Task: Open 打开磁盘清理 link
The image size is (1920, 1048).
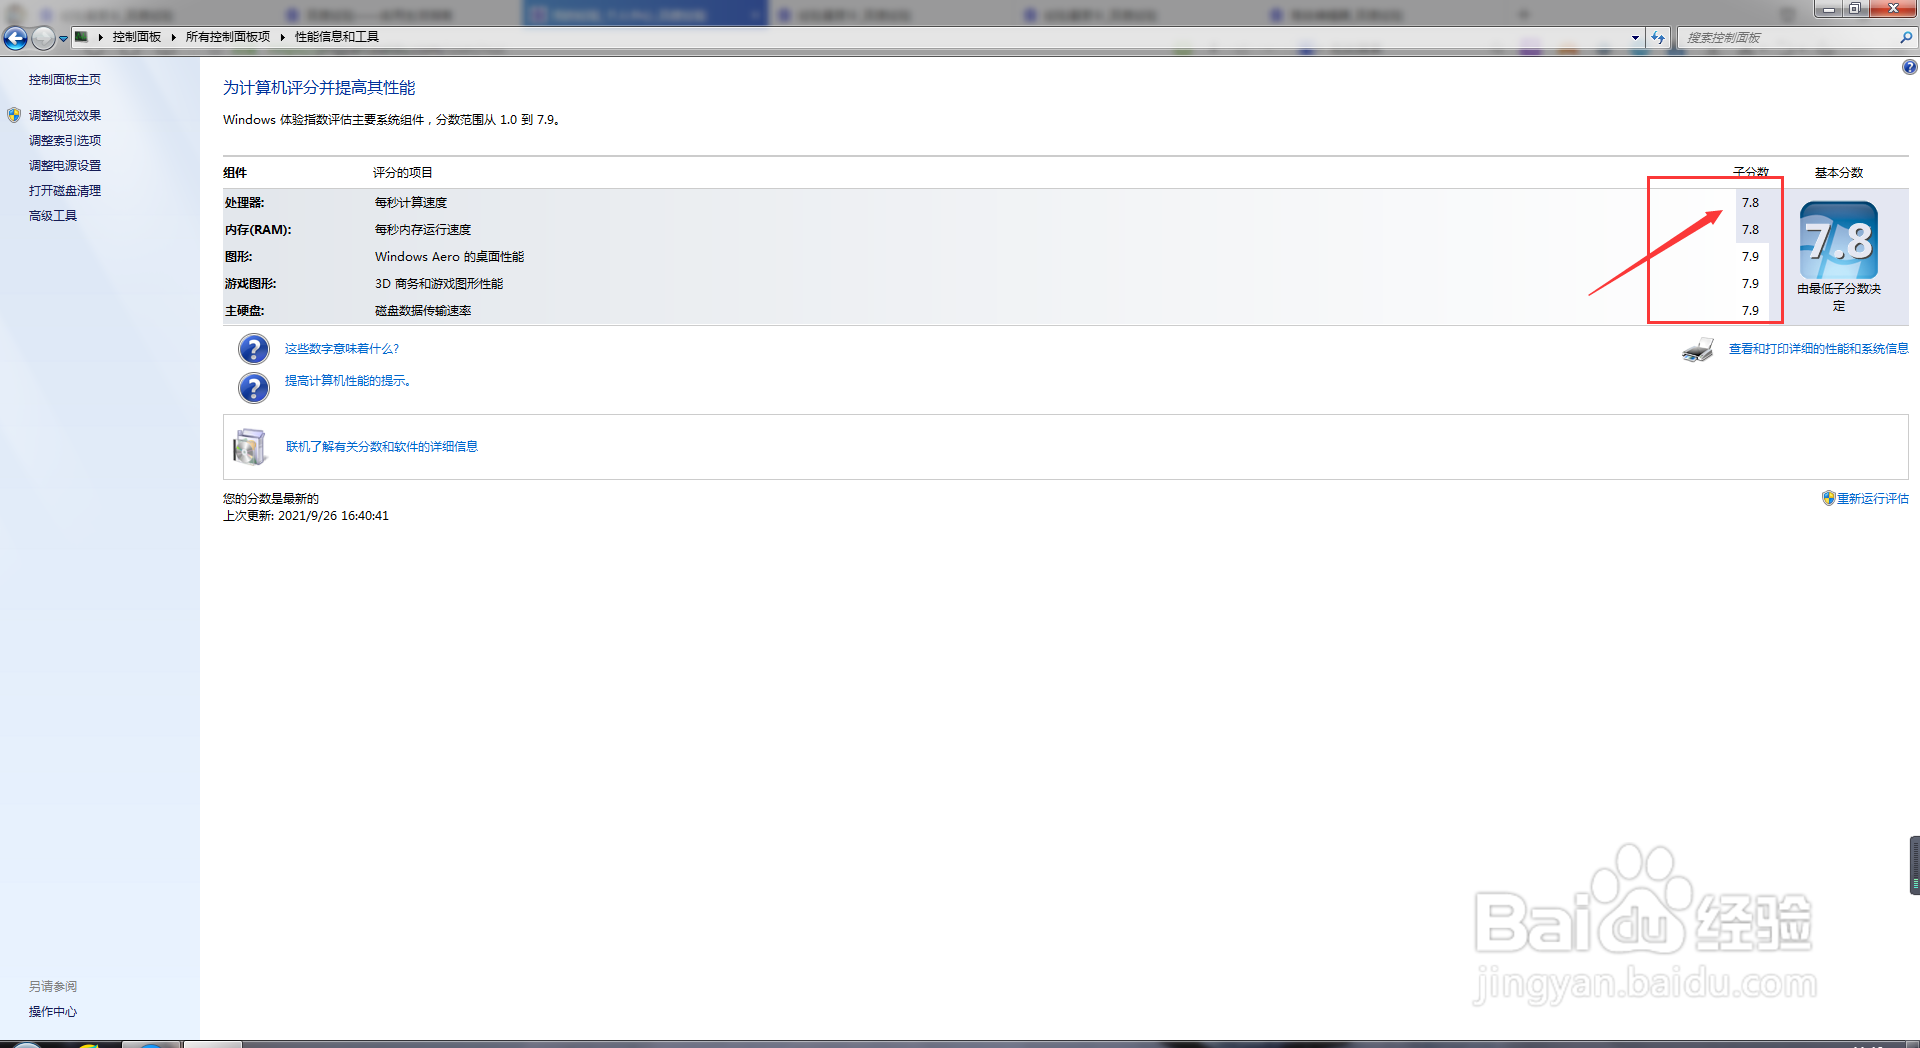Action: 65,191
